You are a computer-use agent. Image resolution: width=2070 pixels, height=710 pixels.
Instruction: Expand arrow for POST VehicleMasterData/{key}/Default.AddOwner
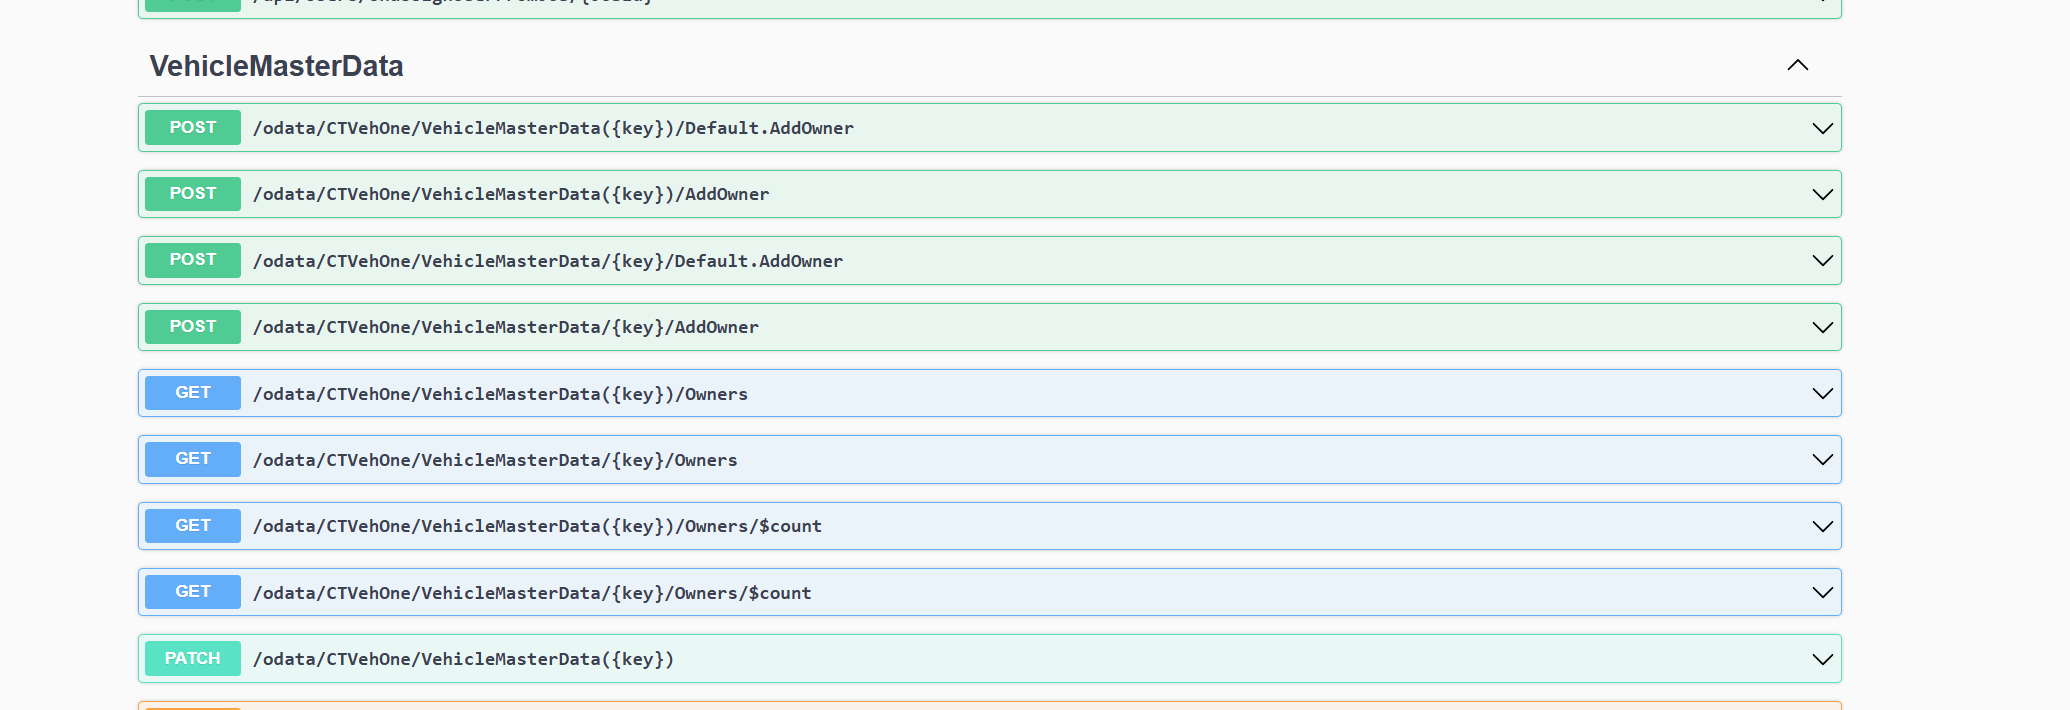pyautogui.click(x=1822, y=261)
